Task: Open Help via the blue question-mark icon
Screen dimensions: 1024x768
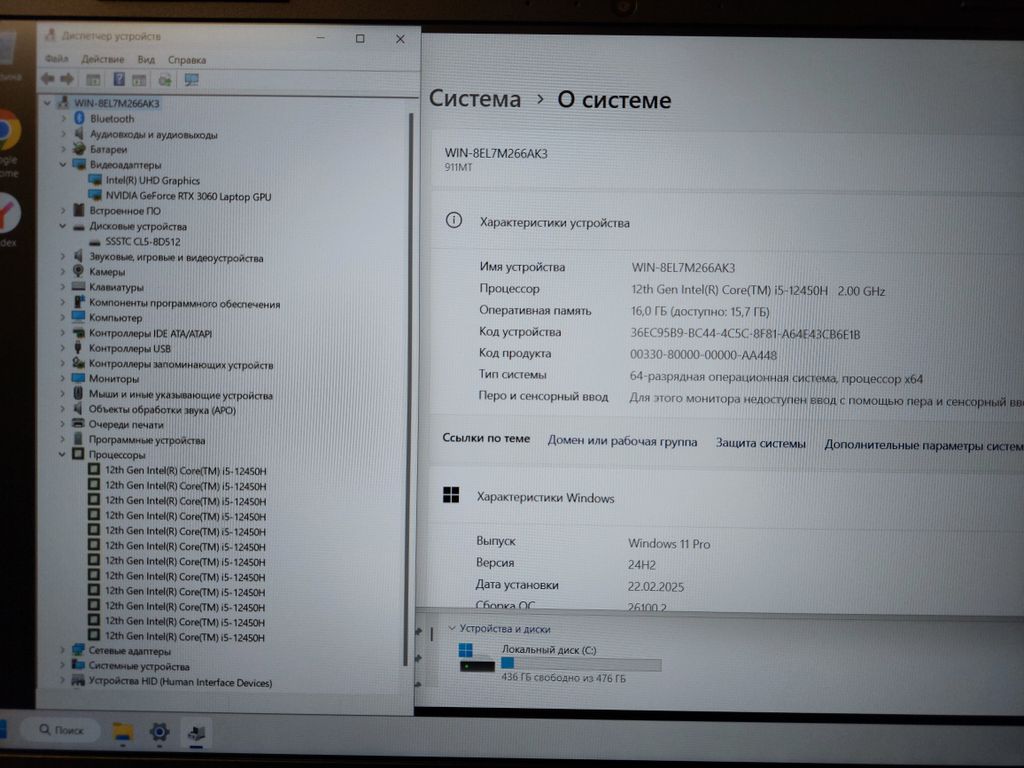Action: click(x=119, y=79)
